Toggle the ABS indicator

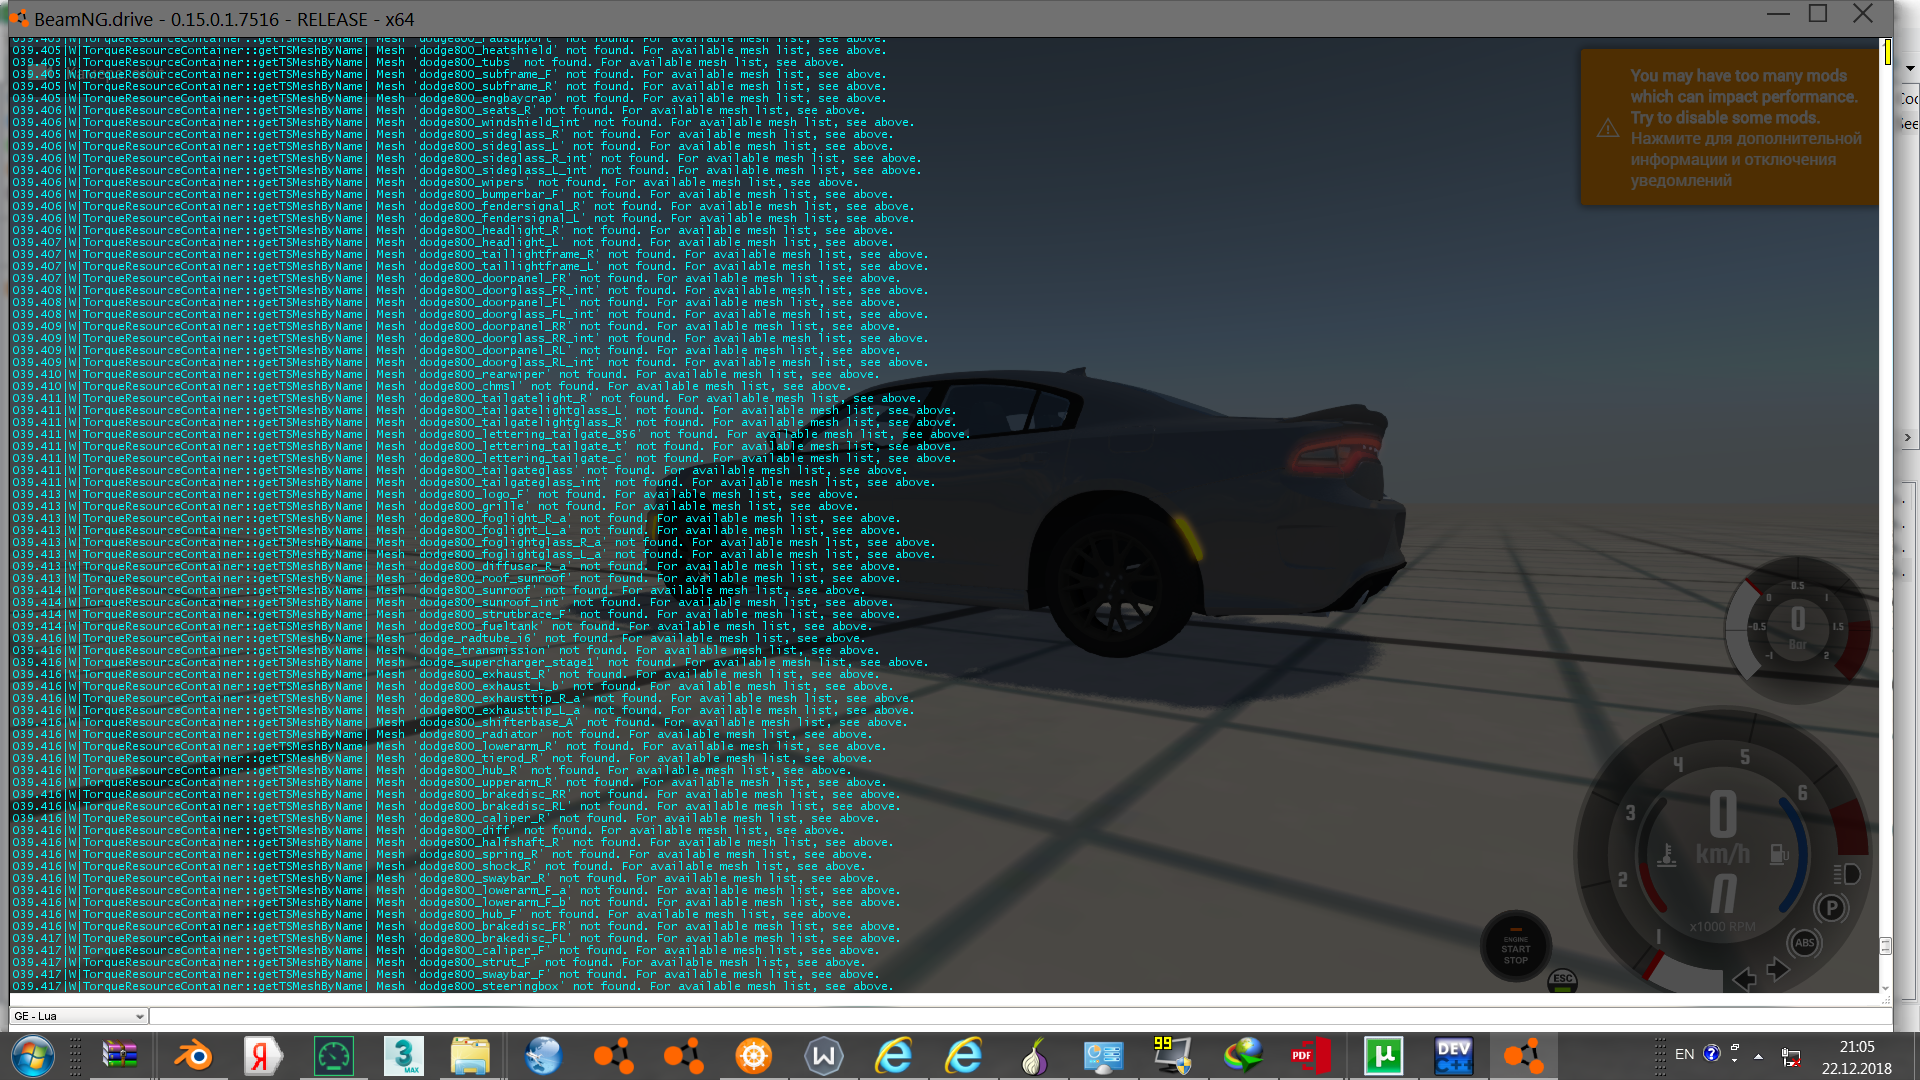(1804, 943)
